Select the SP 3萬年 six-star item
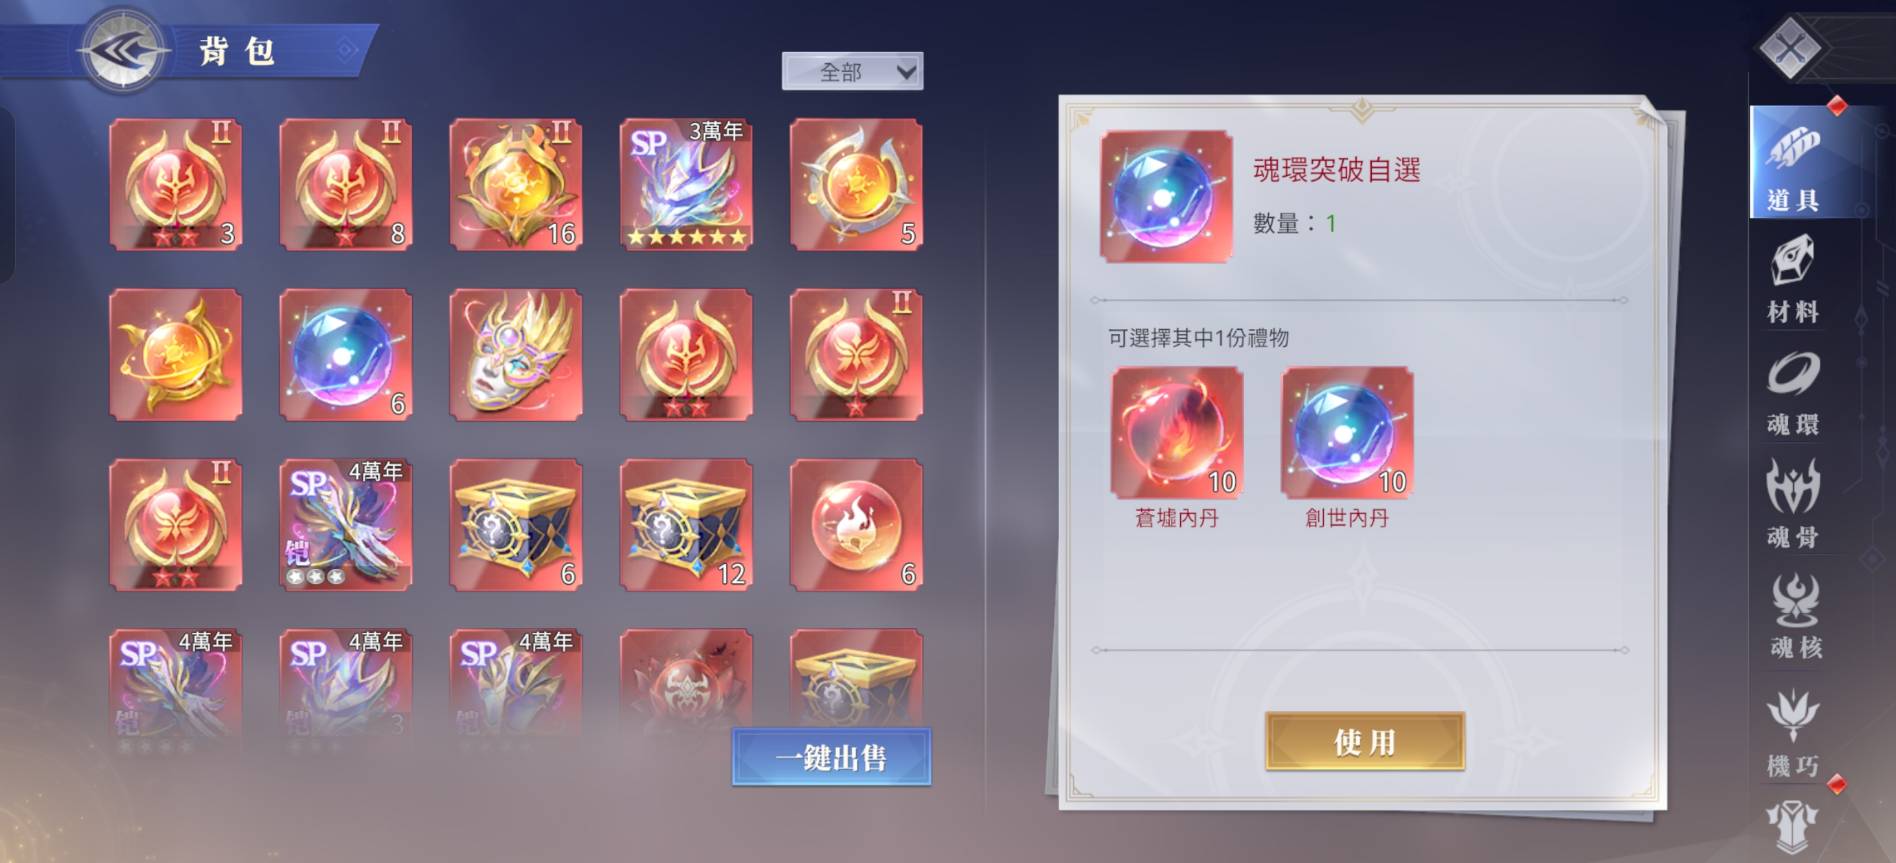This screenshot has width=1896, height=863. pos(686,184)
